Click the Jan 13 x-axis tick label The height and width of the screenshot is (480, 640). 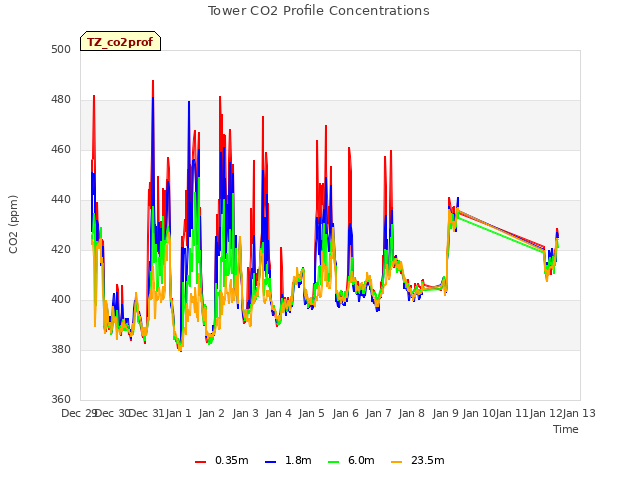[x=579, y=413]
